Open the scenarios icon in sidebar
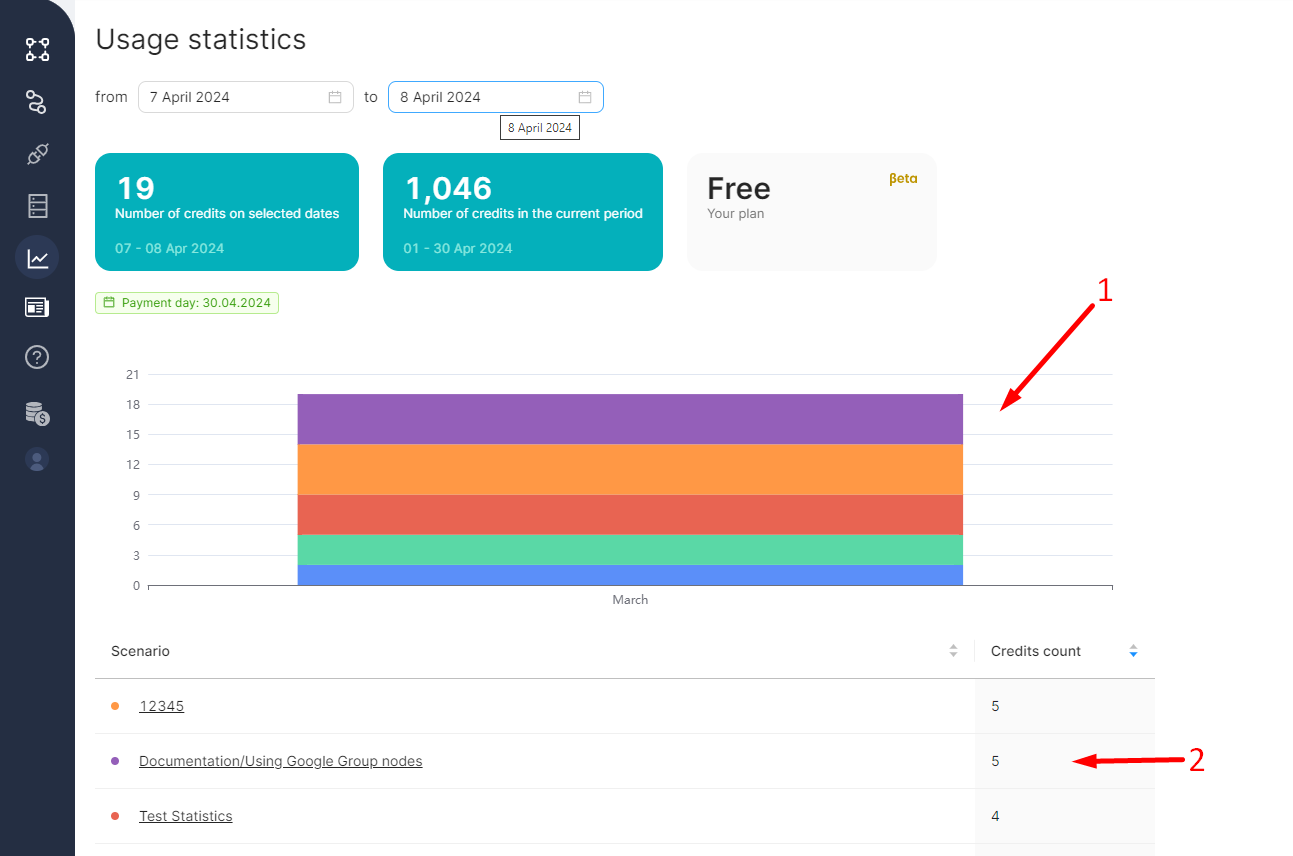 click(x=37, y=50)
